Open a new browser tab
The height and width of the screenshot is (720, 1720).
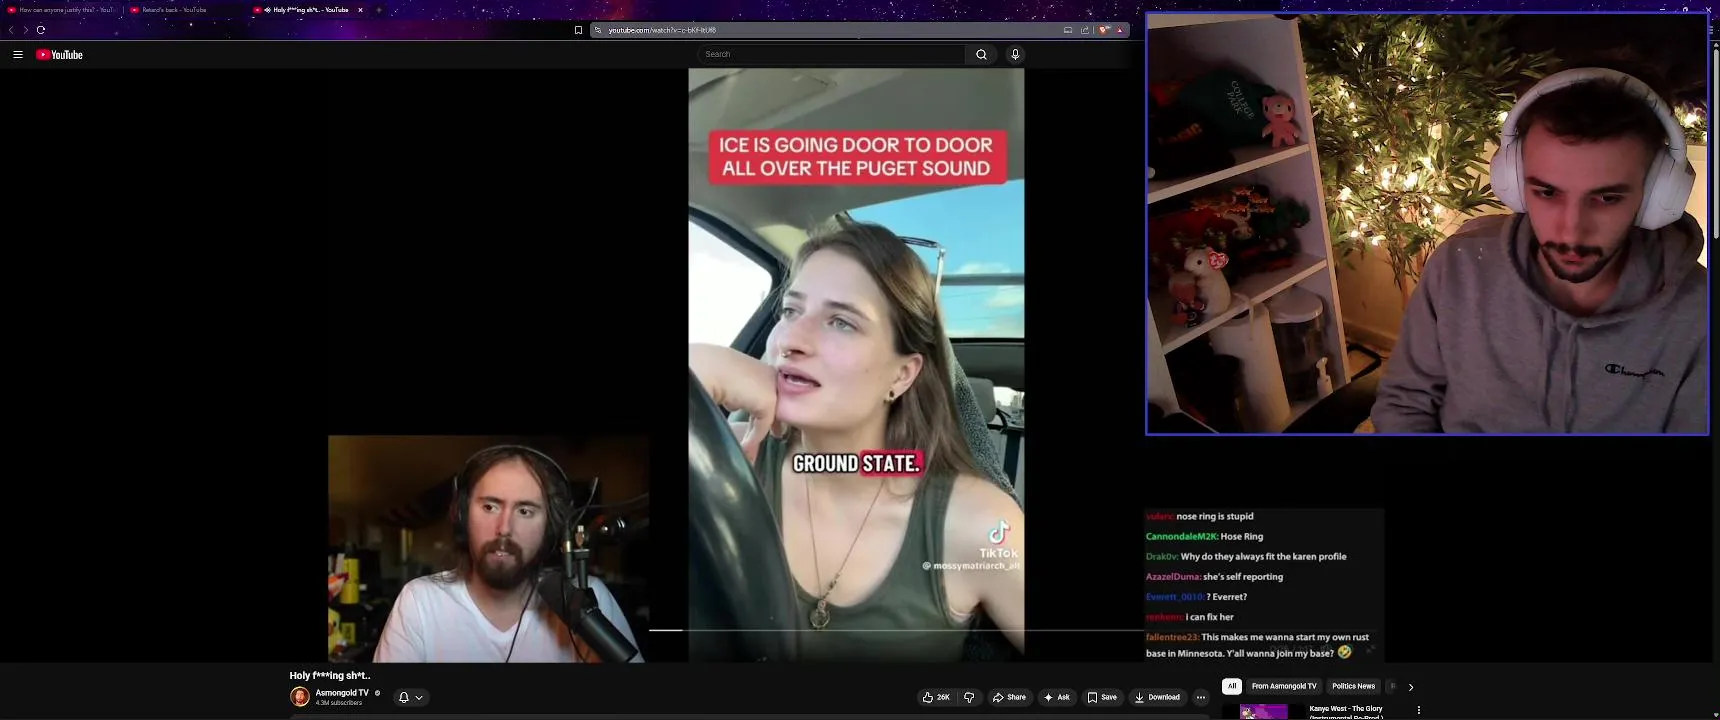coord(379,10)
